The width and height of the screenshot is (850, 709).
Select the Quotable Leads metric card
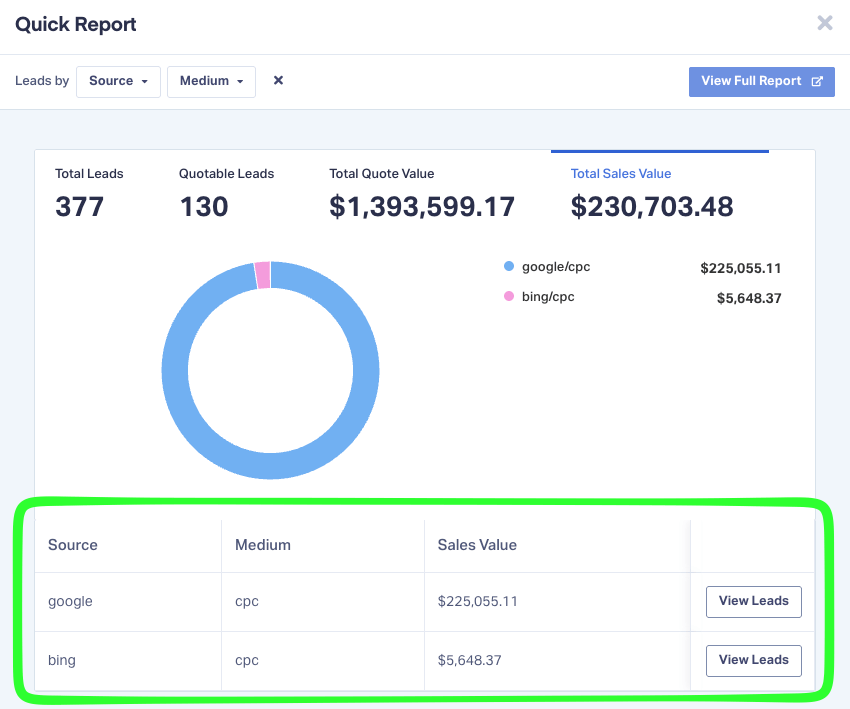226,190
